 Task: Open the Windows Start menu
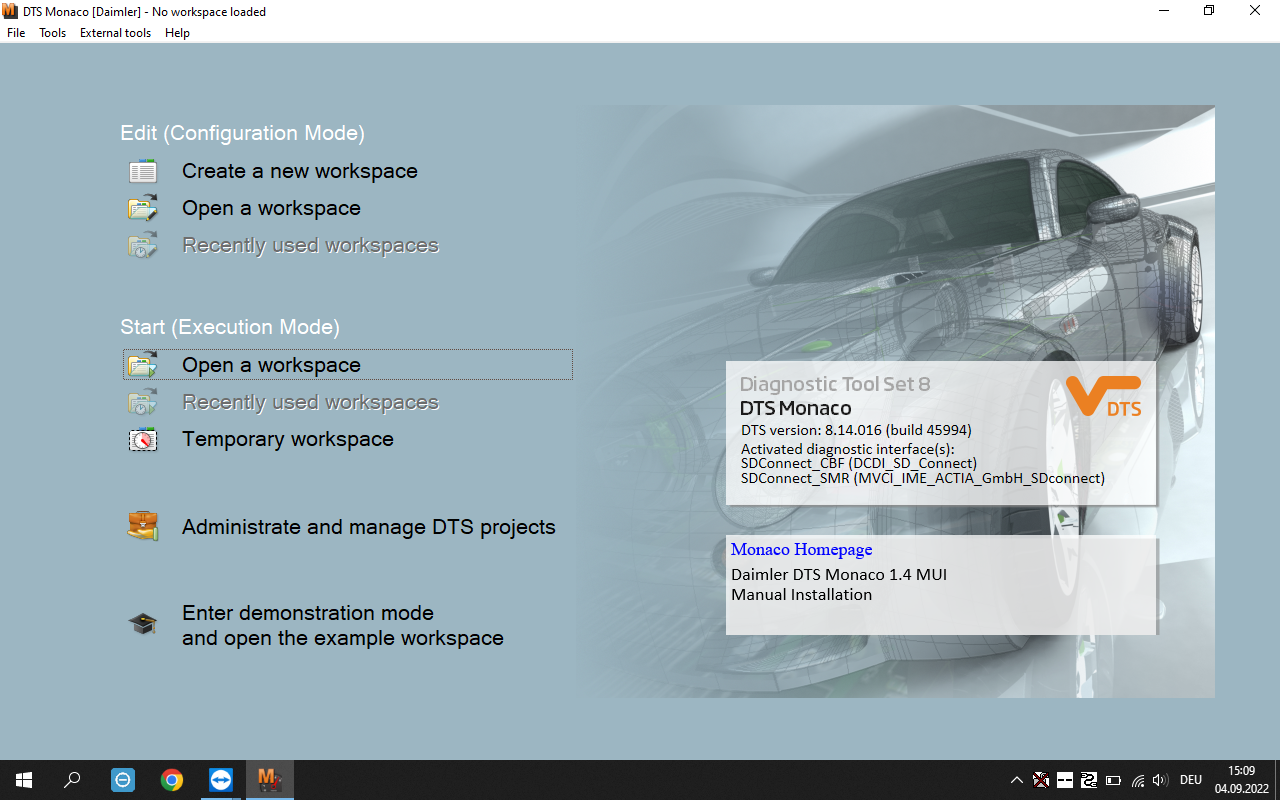pyautogui.click(x=24, y=780)
